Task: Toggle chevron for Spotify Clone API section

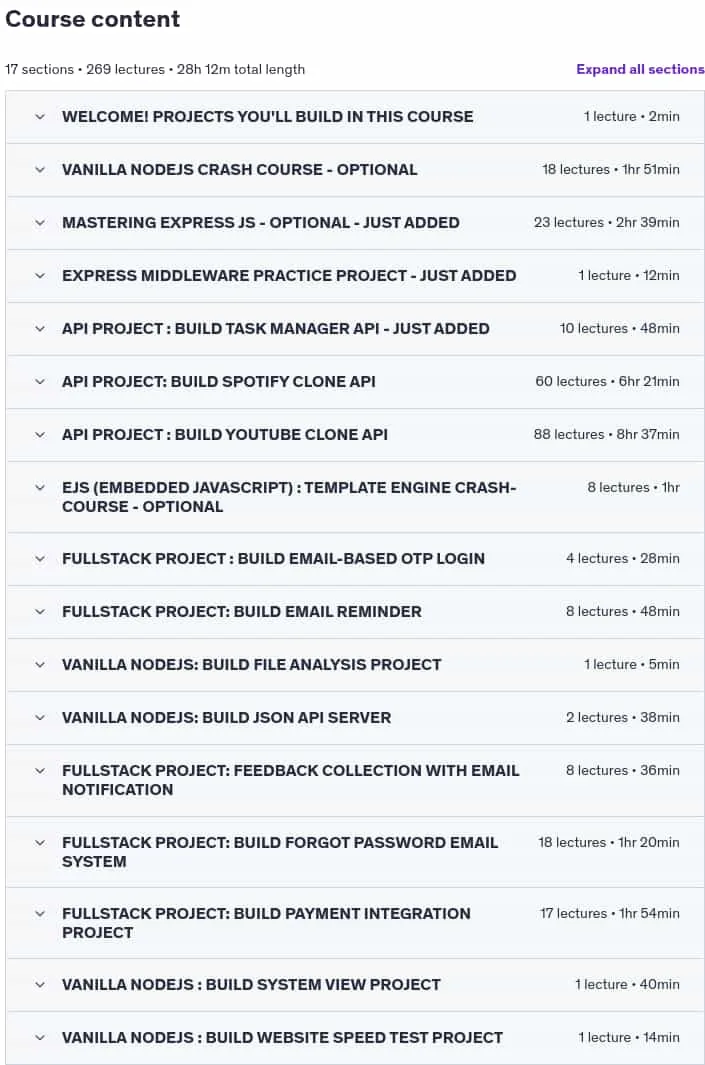Action: [40, 382]
